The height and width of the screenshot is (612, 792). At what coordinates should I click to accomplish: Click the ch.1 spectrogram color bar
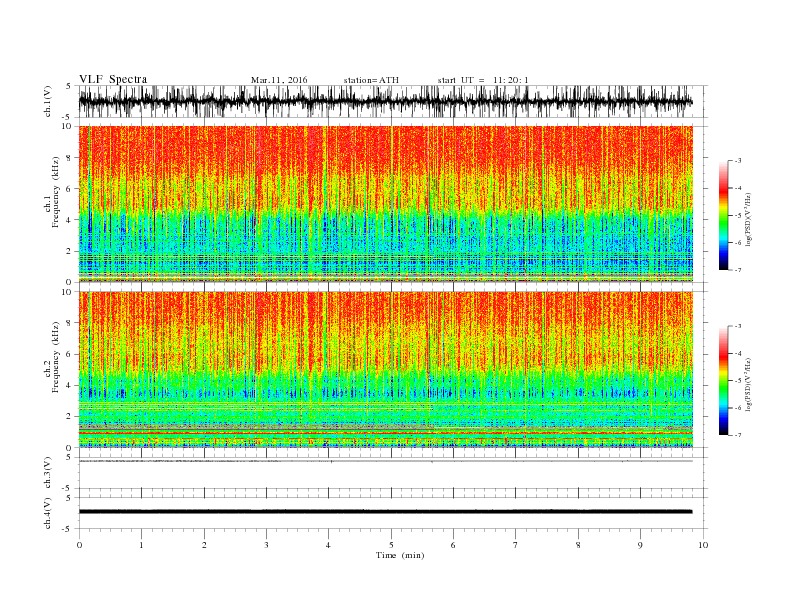tap(723, 215)
